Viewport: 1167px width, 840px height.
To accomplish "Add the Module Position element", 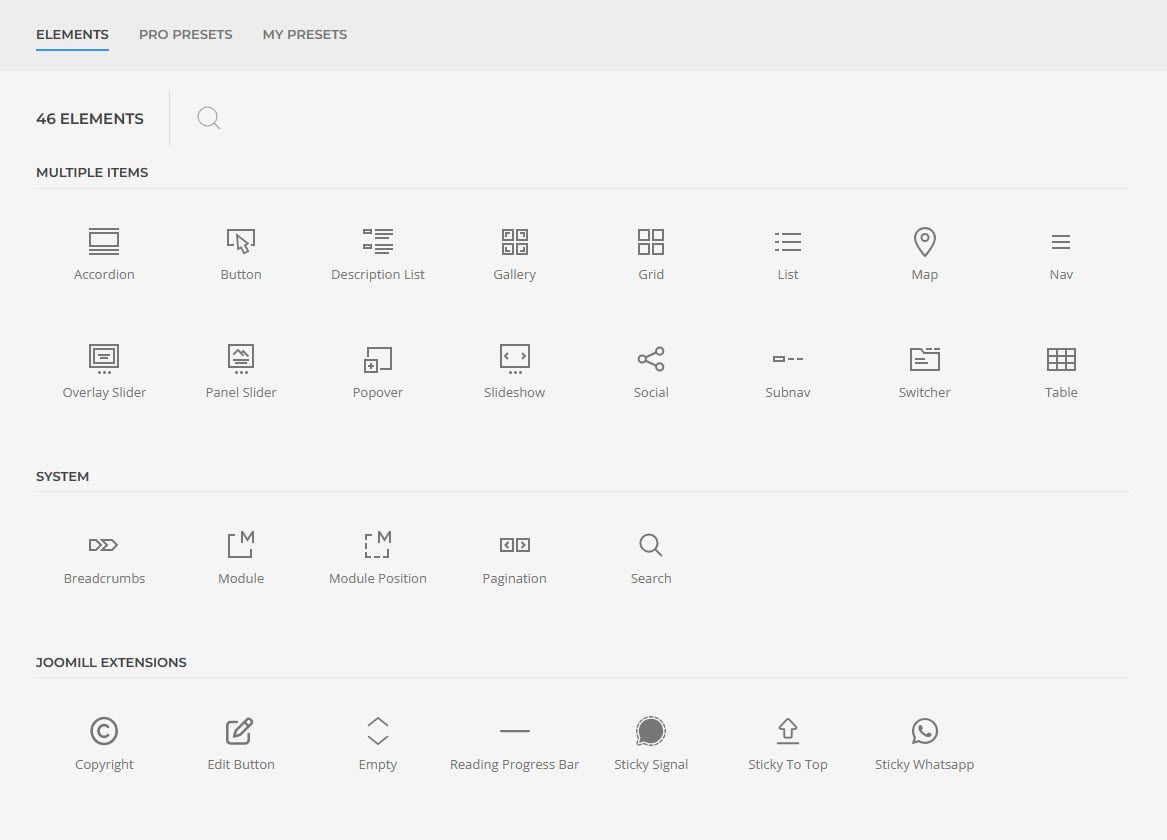I will [377, 558].
